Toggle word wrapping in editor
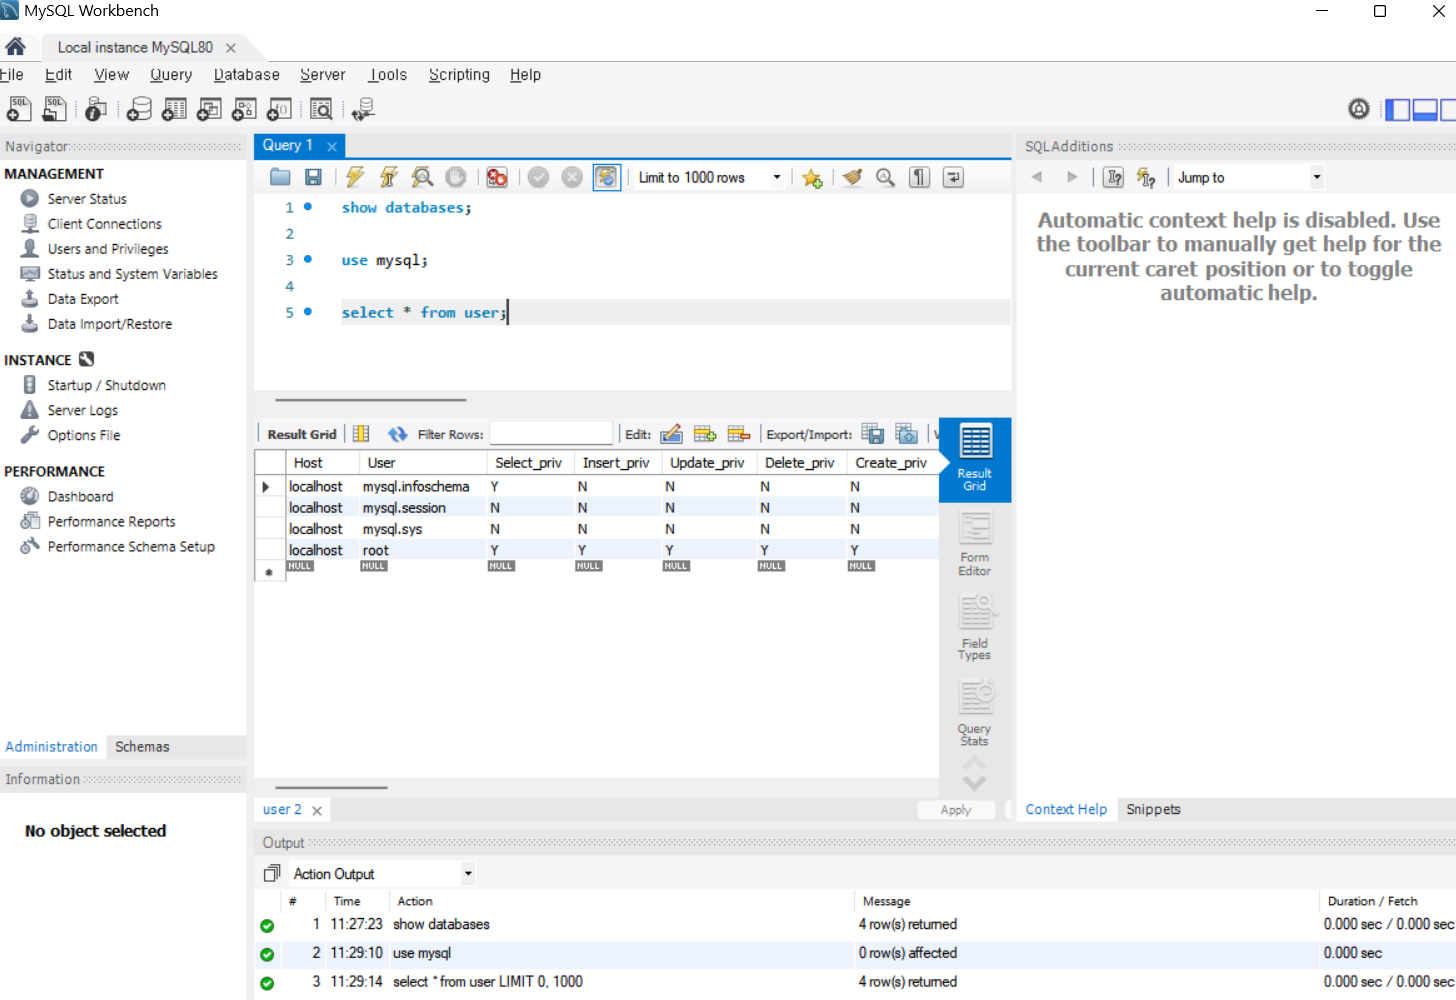The width and height of the screenshot is (1456, 1000). 953,177
